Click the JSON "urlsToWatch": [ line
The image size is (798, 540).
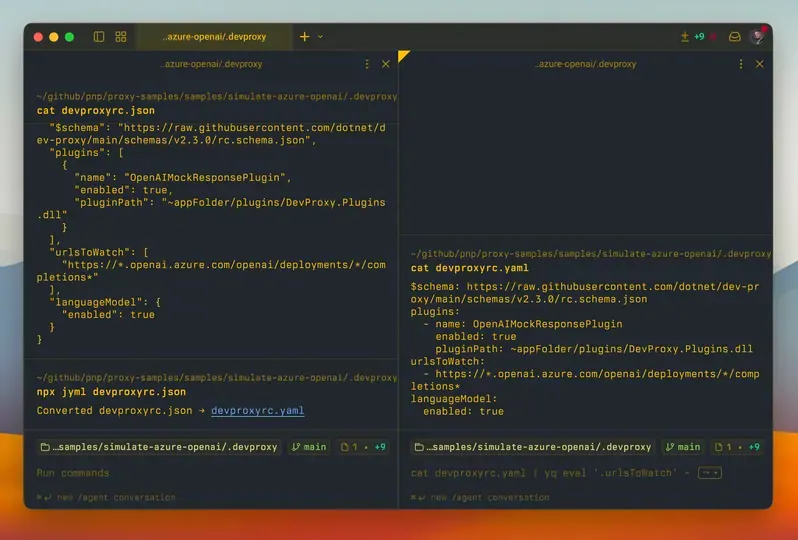tap(99, 252)
